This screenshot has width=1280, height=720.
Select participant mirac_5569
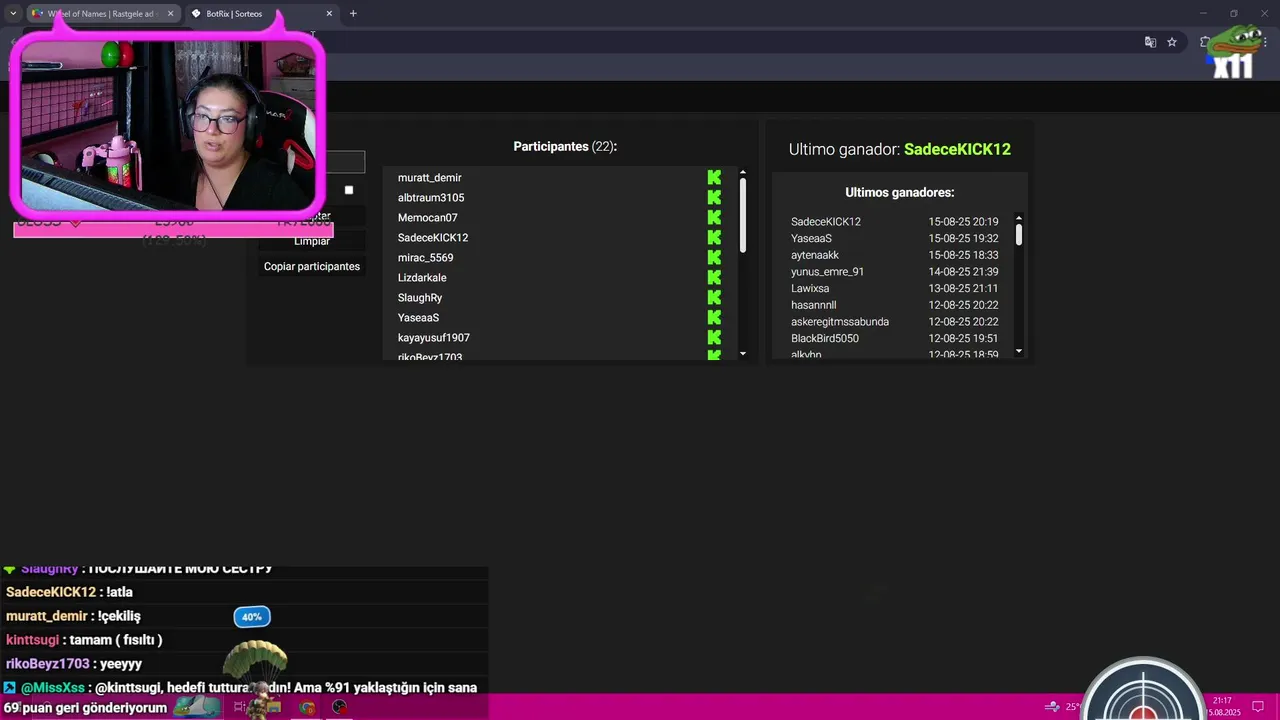pos(426,258)
